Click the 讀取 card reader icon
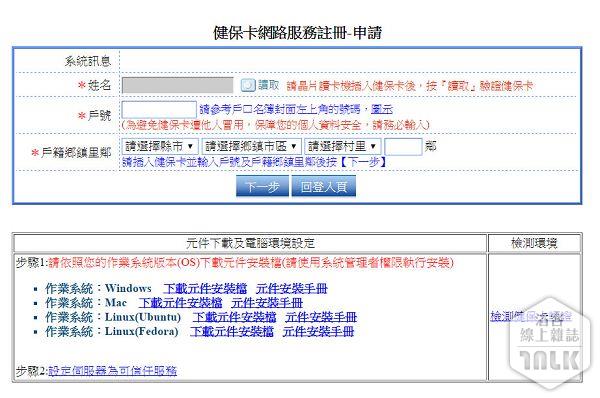 coord(248,85)
